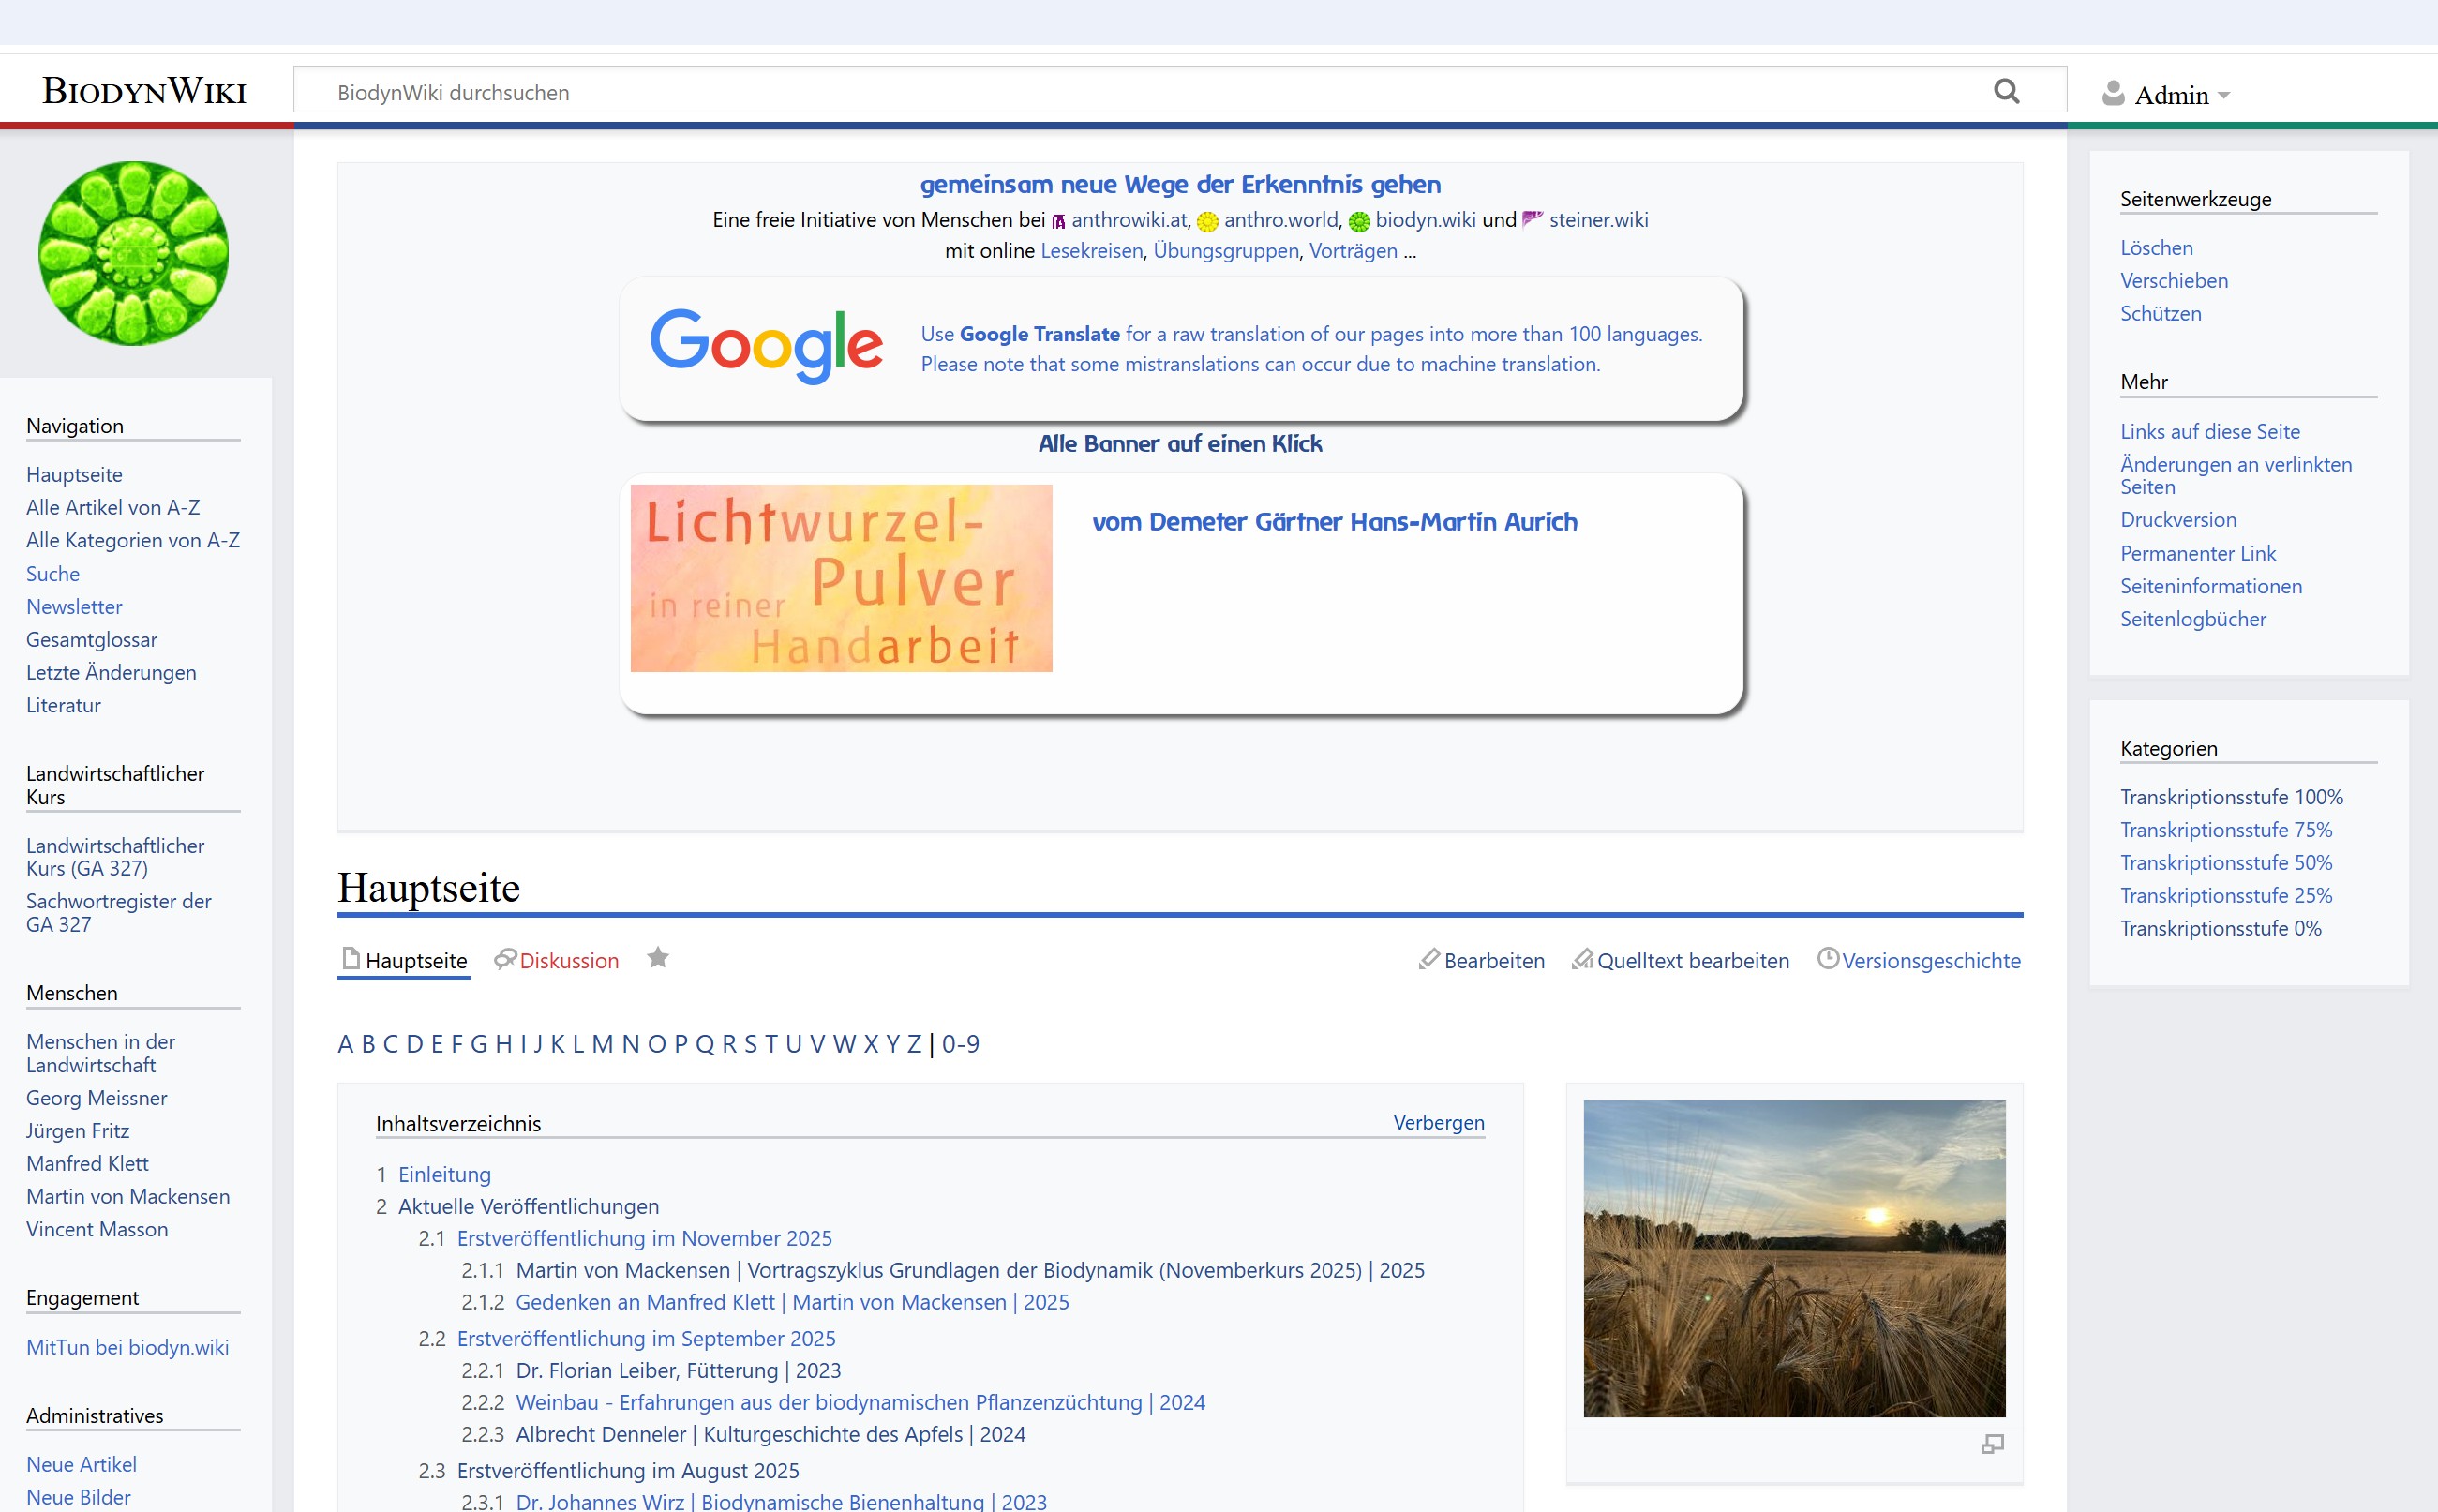Click the search magnifier icon
2438x1512 pixels.
(x=2006, y=91)
